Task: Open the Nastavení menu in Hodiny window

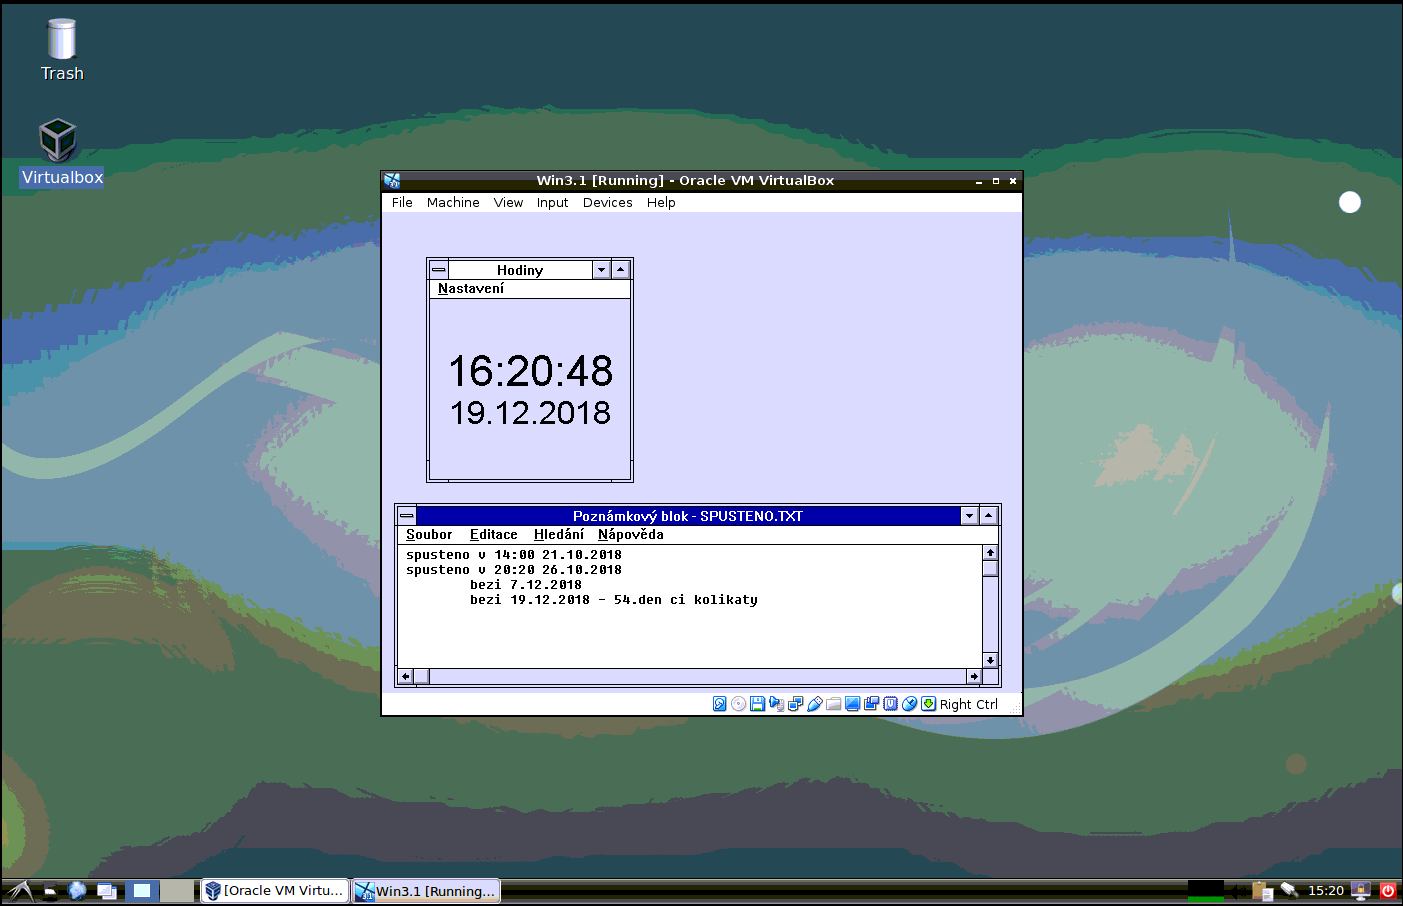Action: tap(471, 289)
